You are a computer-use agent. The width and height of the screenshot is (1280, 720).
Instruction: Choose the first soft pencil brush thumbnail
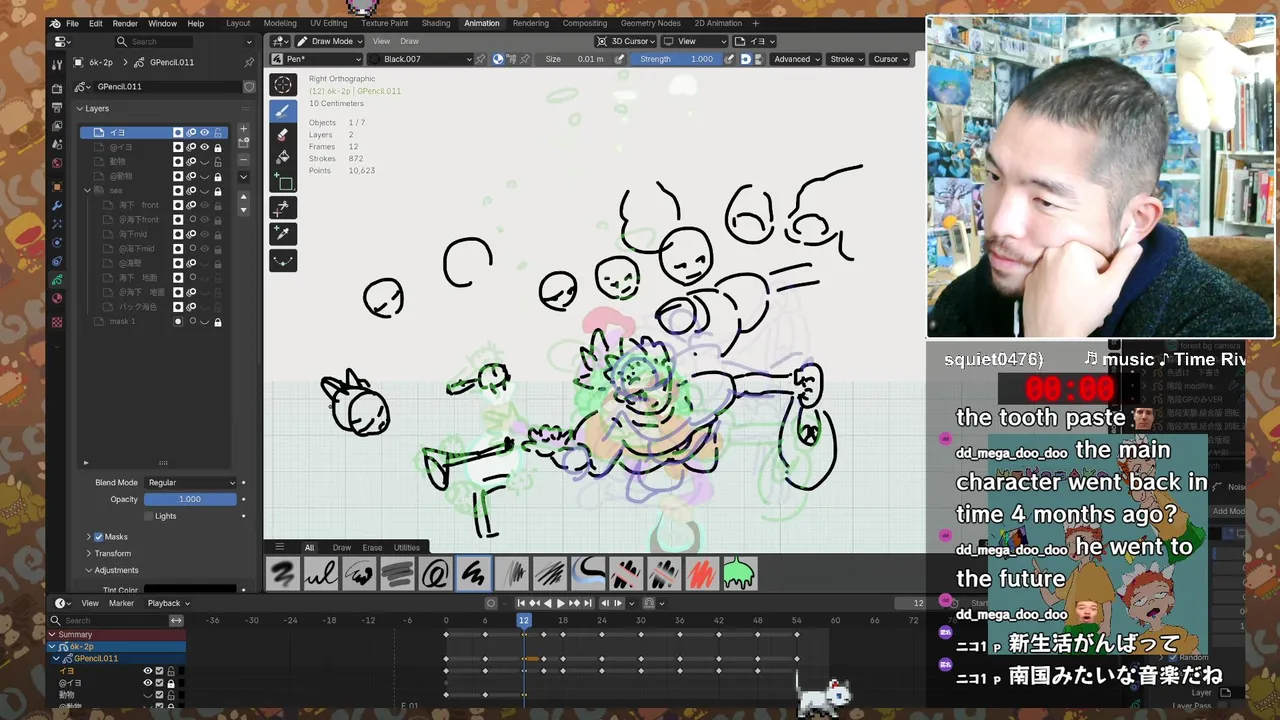pyautogui.click(x=283, y=574)
